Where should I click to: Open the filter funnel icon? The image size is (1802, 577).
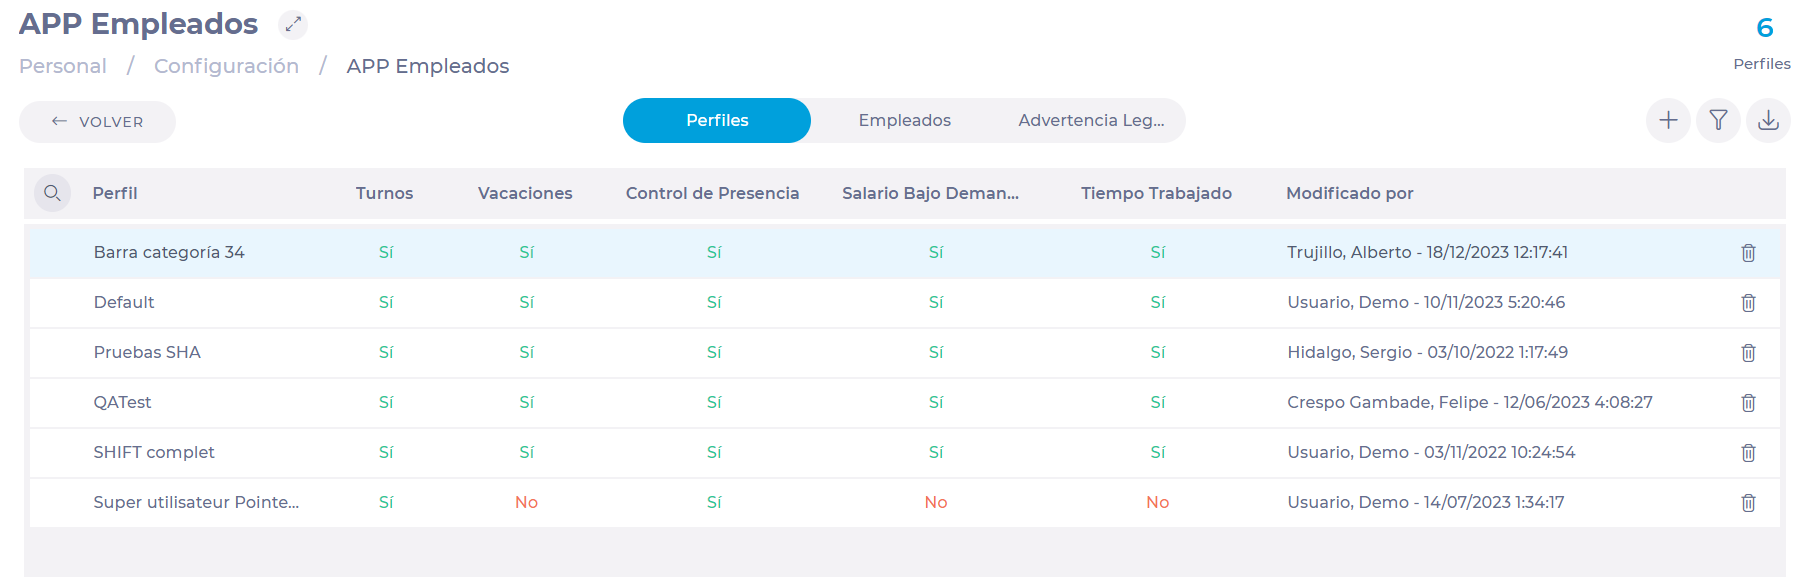tap(1718, 121)
